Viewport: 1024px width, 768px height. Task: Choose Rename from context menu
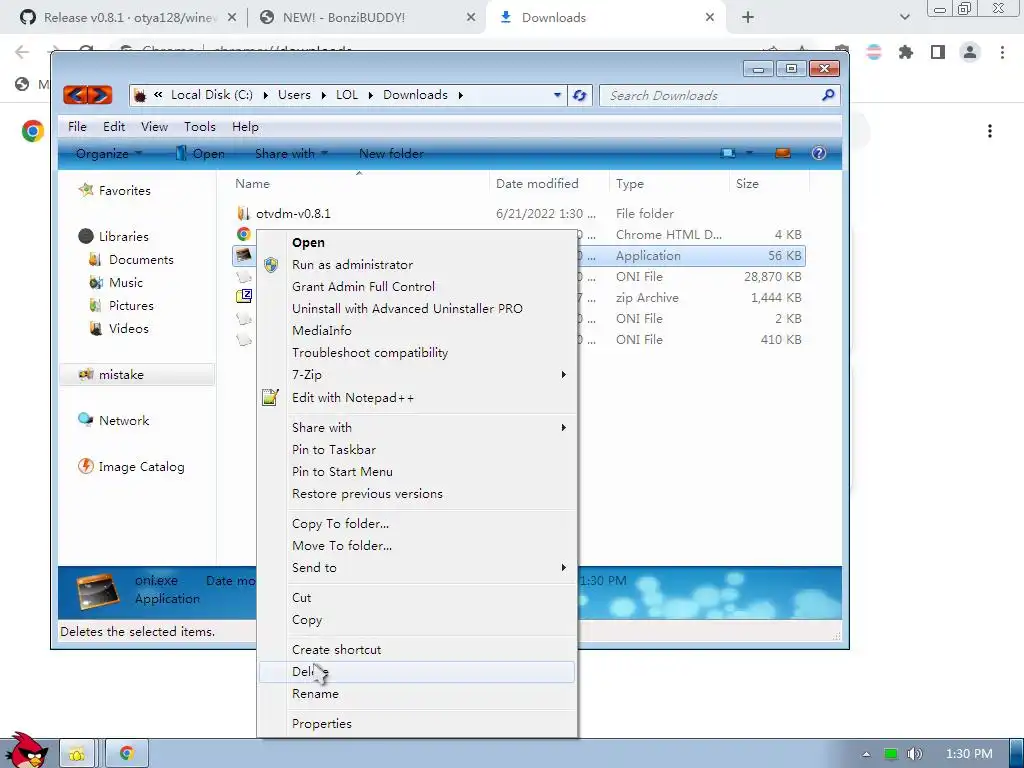point(417,694)
